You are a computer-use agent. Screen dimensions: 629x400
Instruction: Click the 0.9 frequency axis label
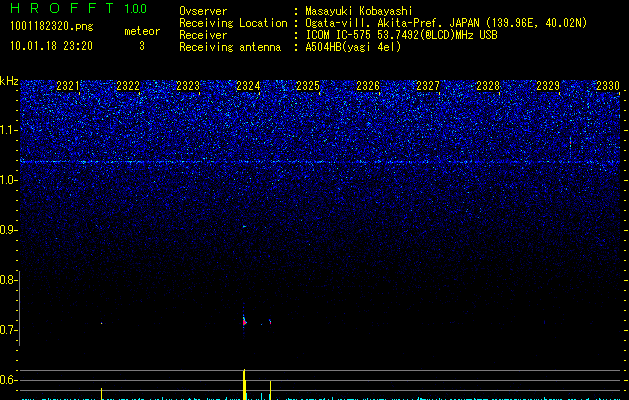click(9, 230)
